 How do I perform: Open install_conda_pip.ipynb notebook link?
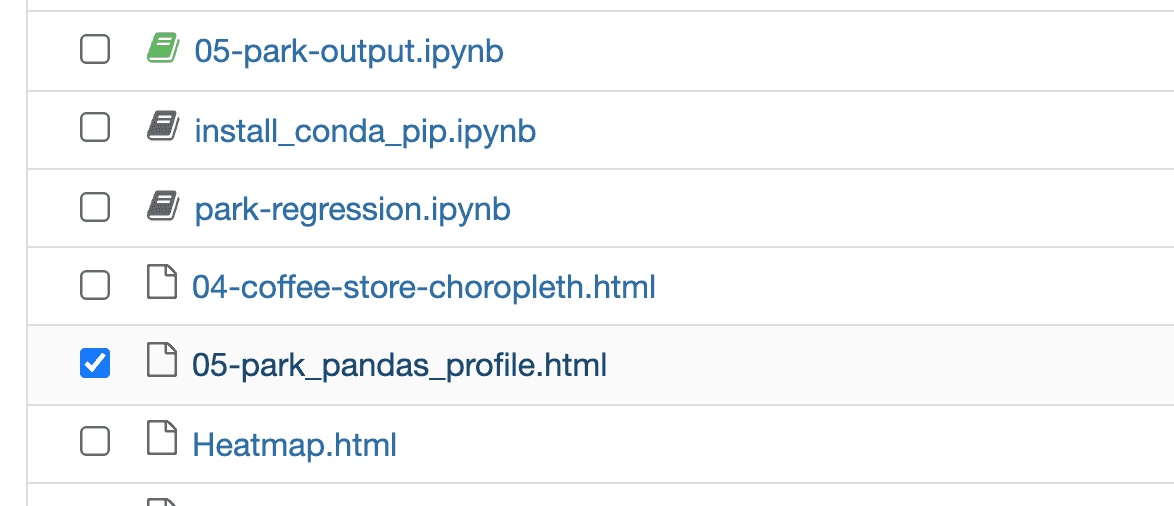pyautogui.click(x=365, y=130)
